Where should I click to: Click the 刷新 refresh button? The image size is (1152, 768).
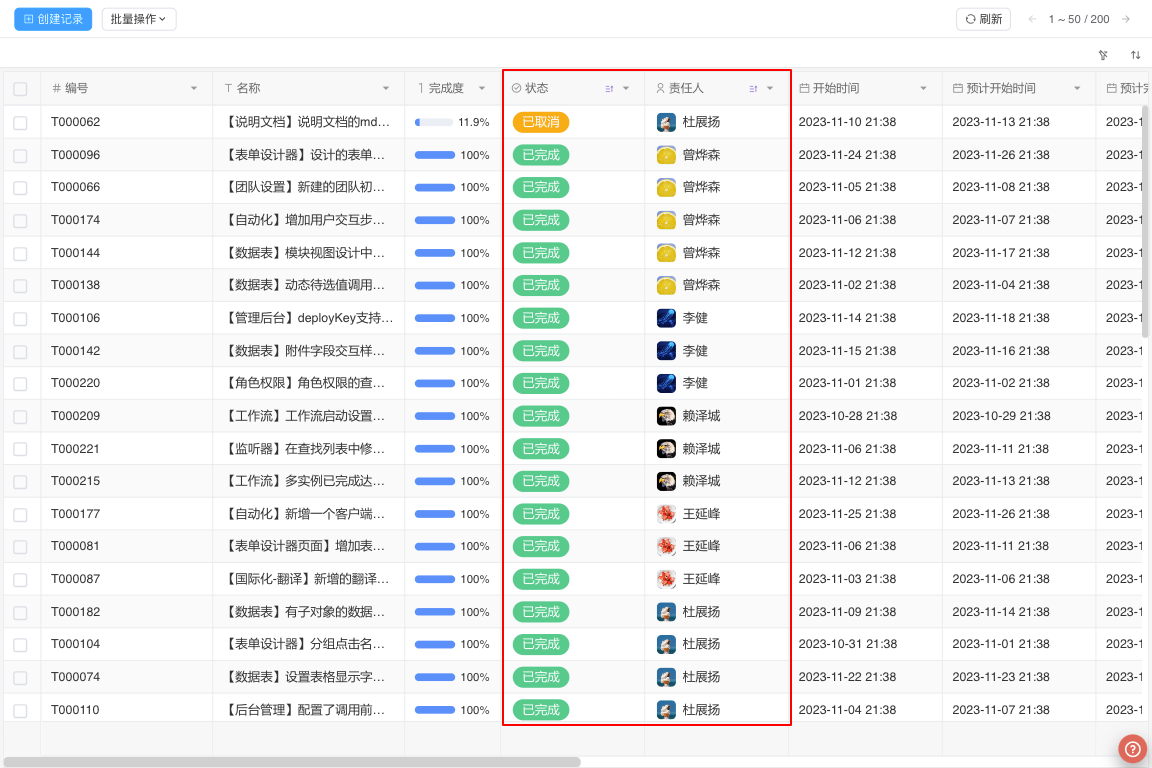982,18
